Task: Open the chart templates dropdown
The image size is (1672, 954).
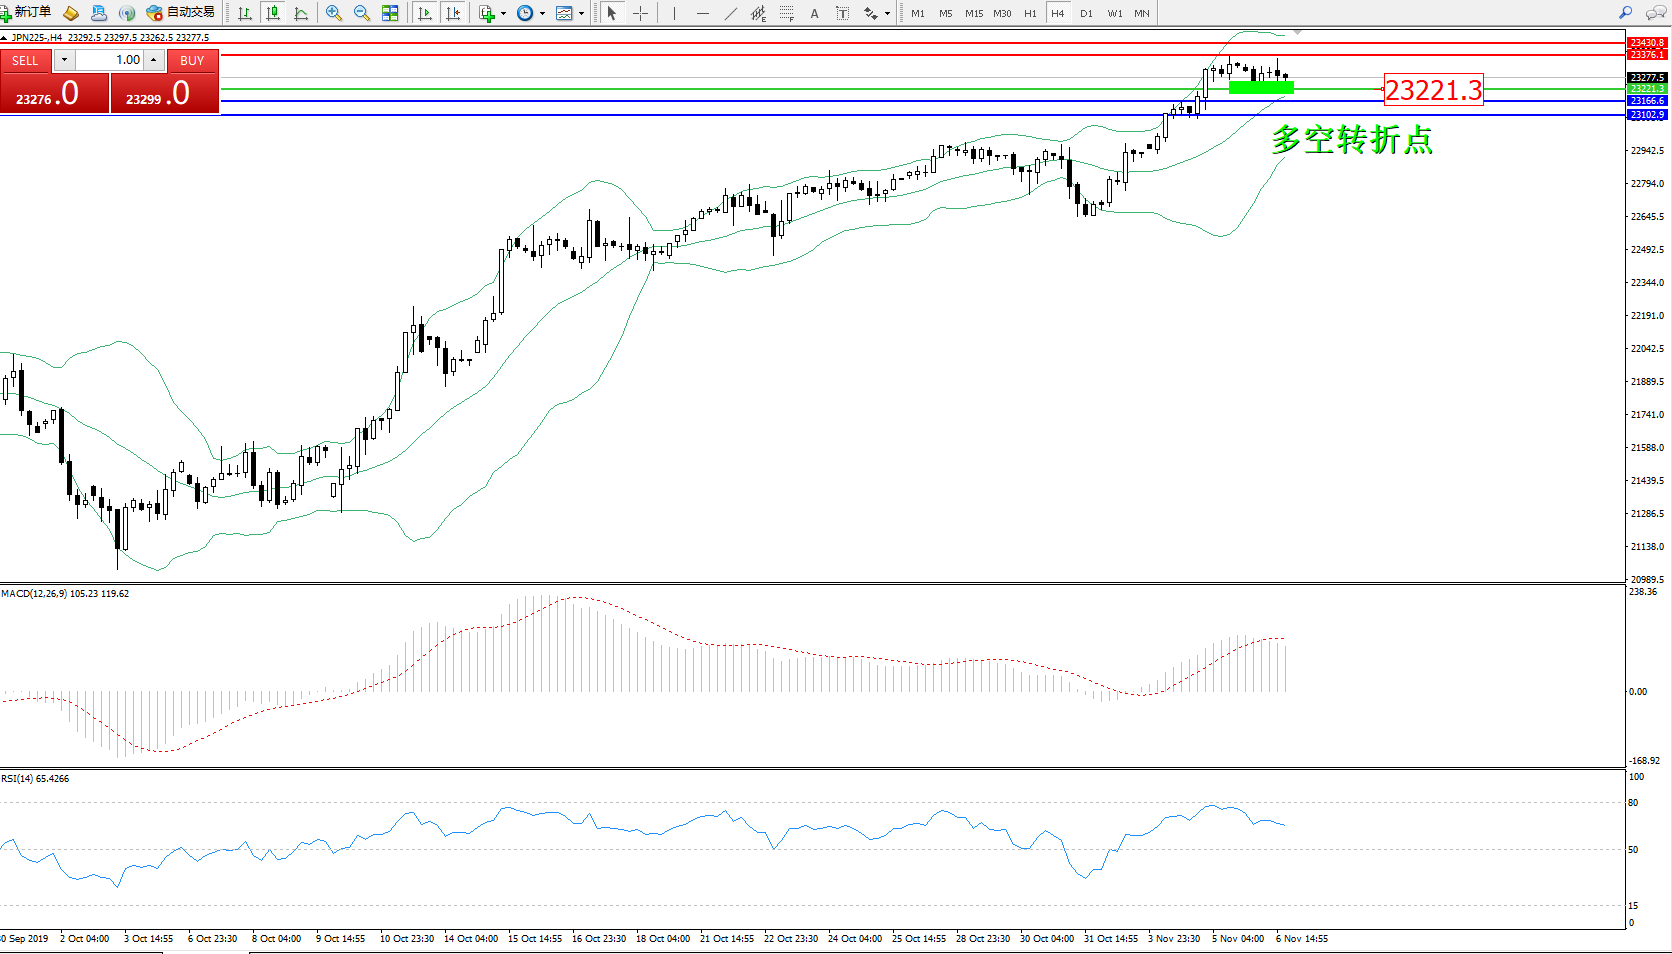Action: coord(581,14)
